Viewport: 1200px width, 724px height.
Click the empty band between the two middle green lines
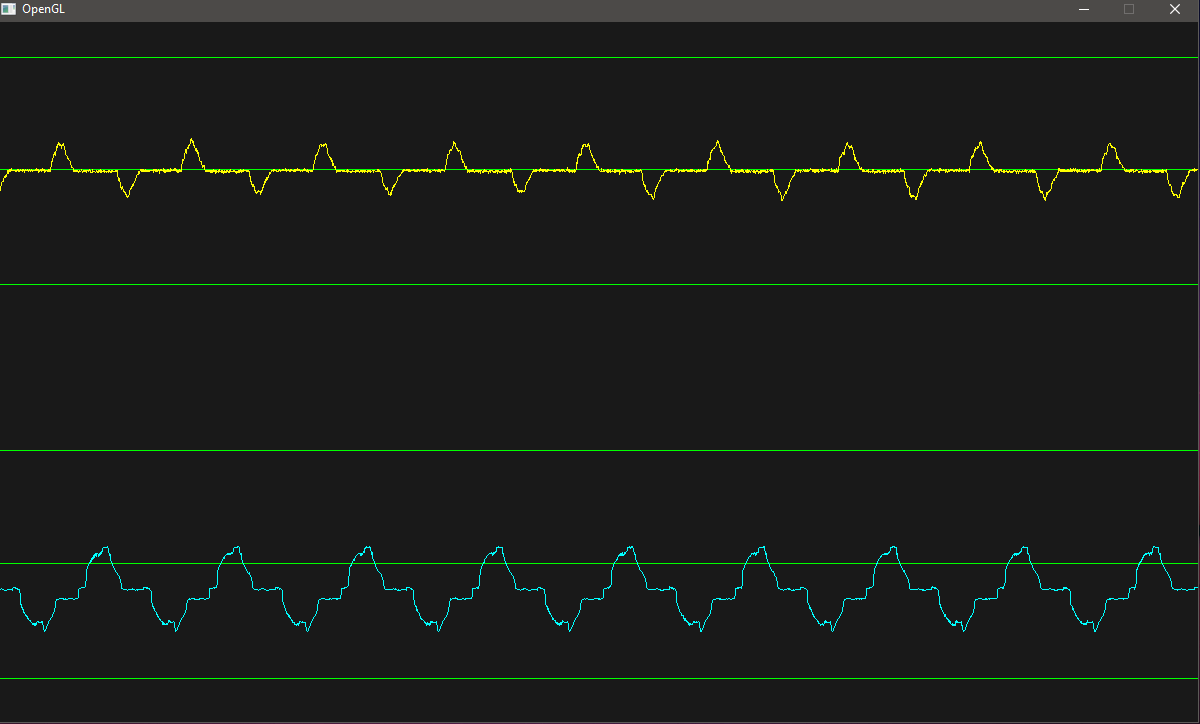click(x=600, y=368)
